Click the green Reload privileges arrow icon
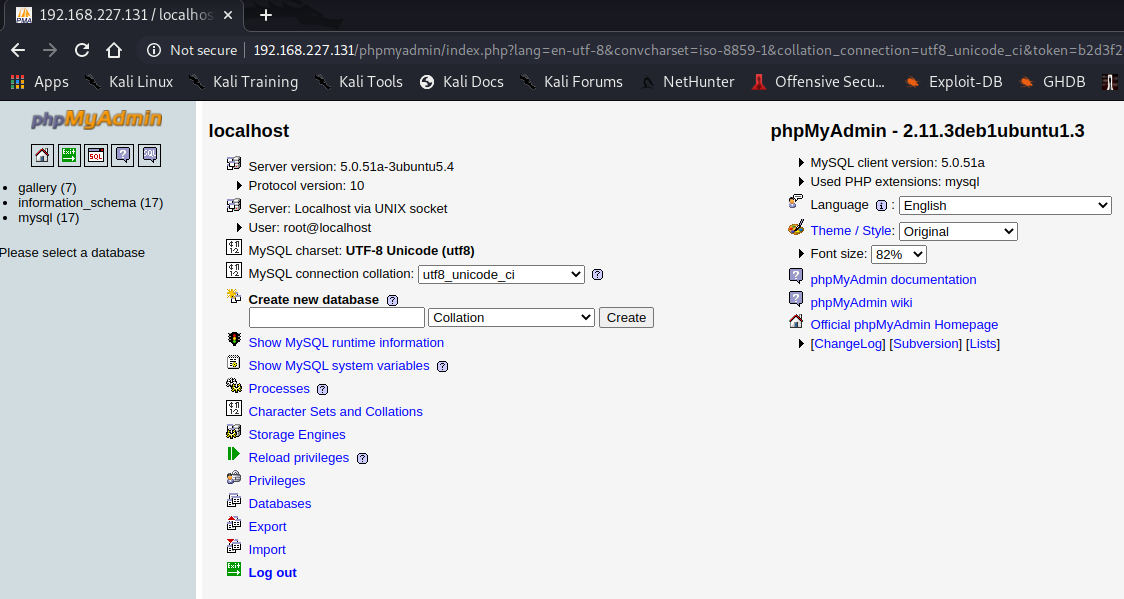The height and width of the screenshot is (599, 1124). point(234,454)
